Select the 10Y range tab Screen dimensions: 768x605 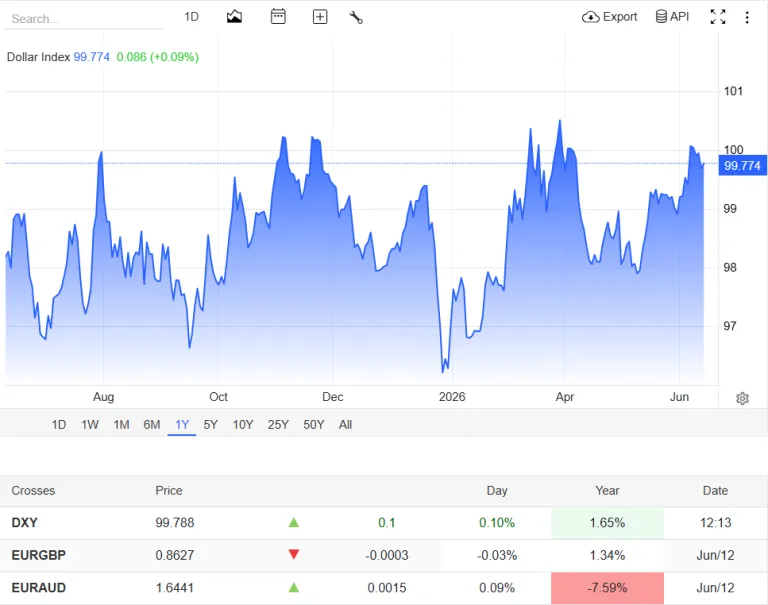point(243,425)
